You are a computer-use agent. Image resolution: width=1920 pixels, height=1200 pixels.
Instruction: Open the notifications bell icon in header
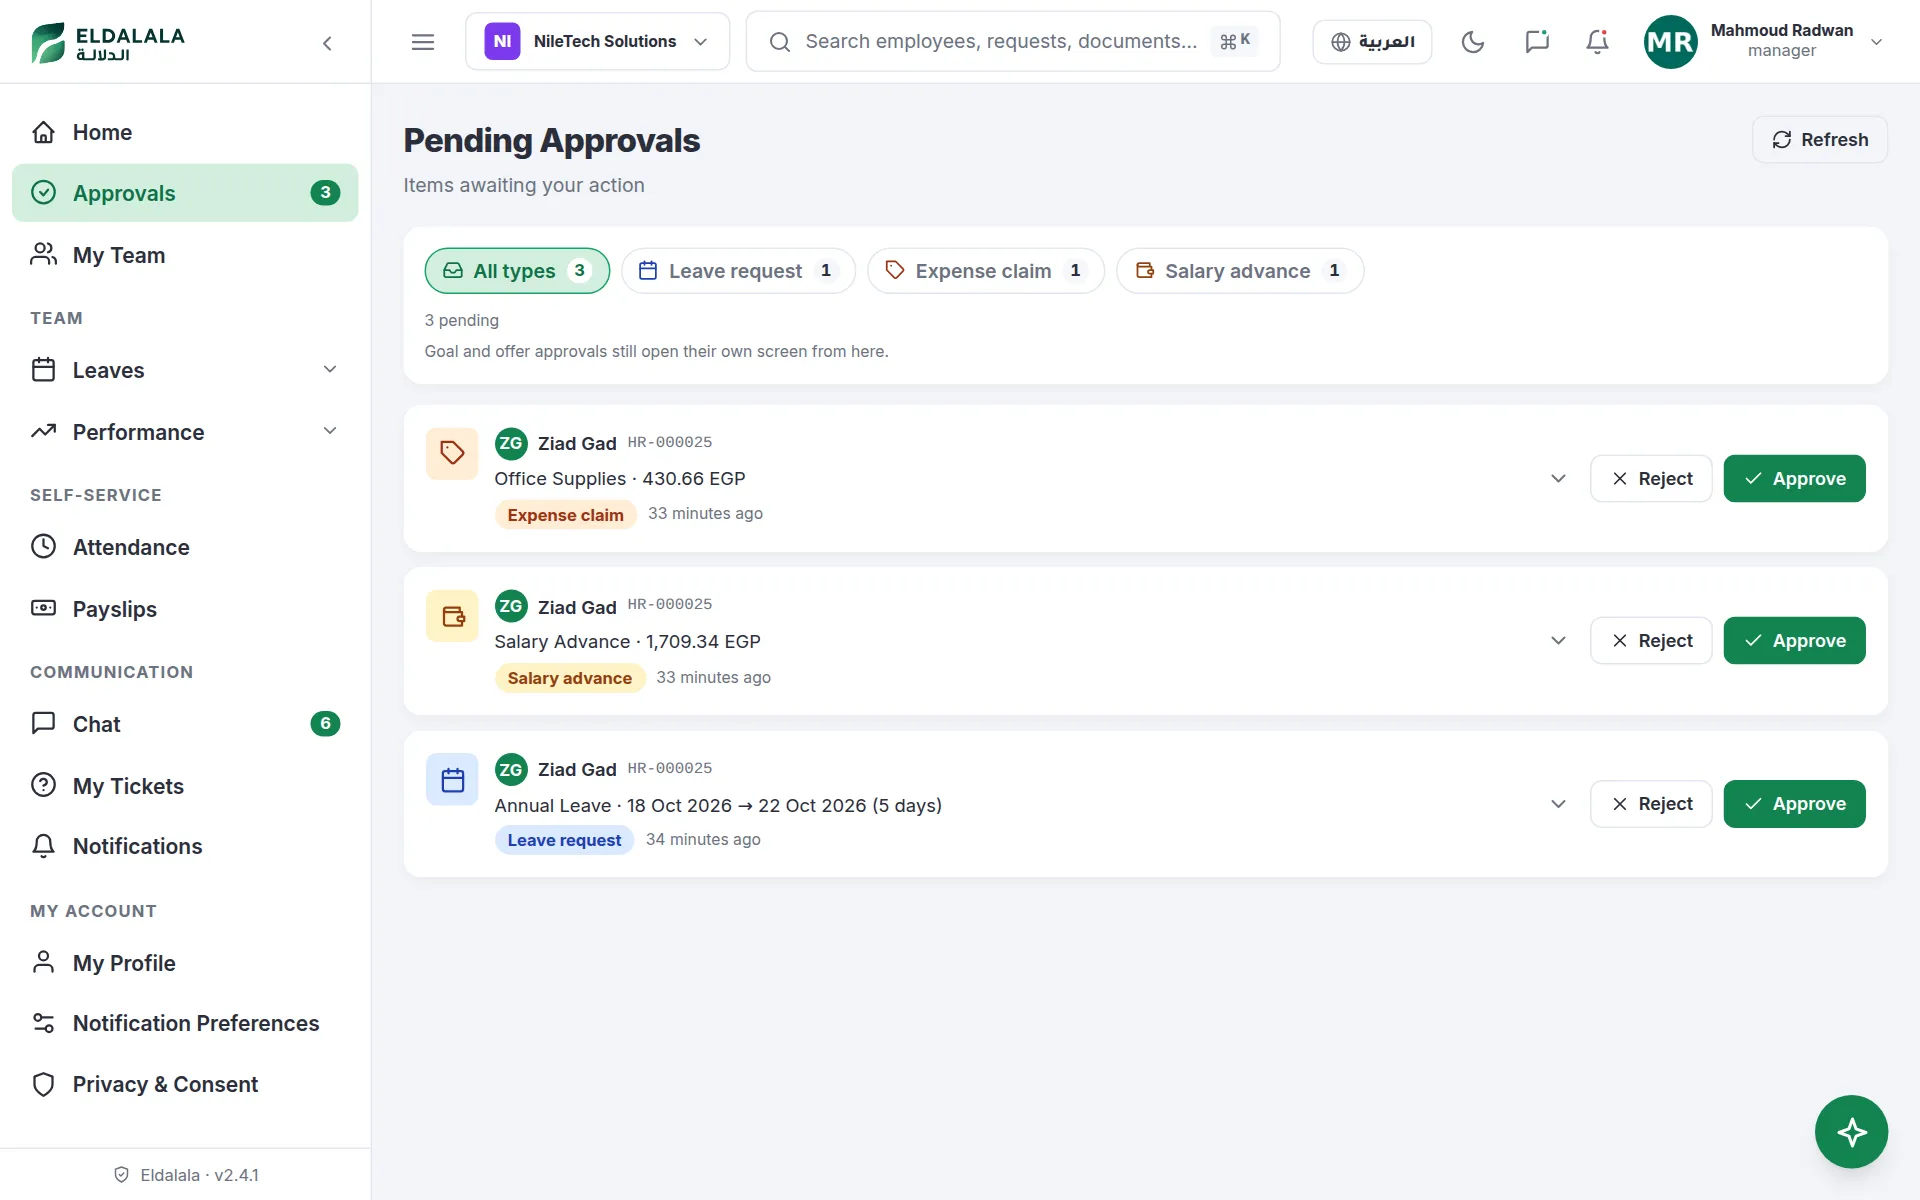(1597, 42)
